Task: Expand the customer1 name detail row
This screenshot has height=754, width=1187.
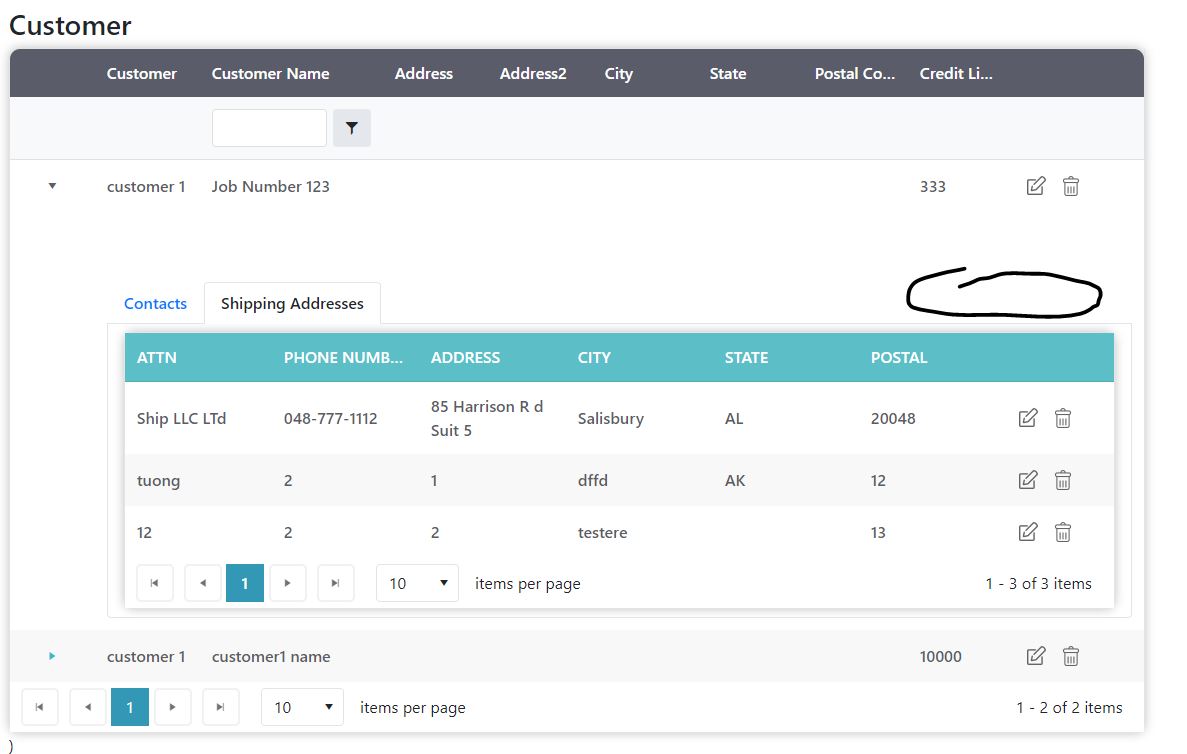Action: (52, 656)
